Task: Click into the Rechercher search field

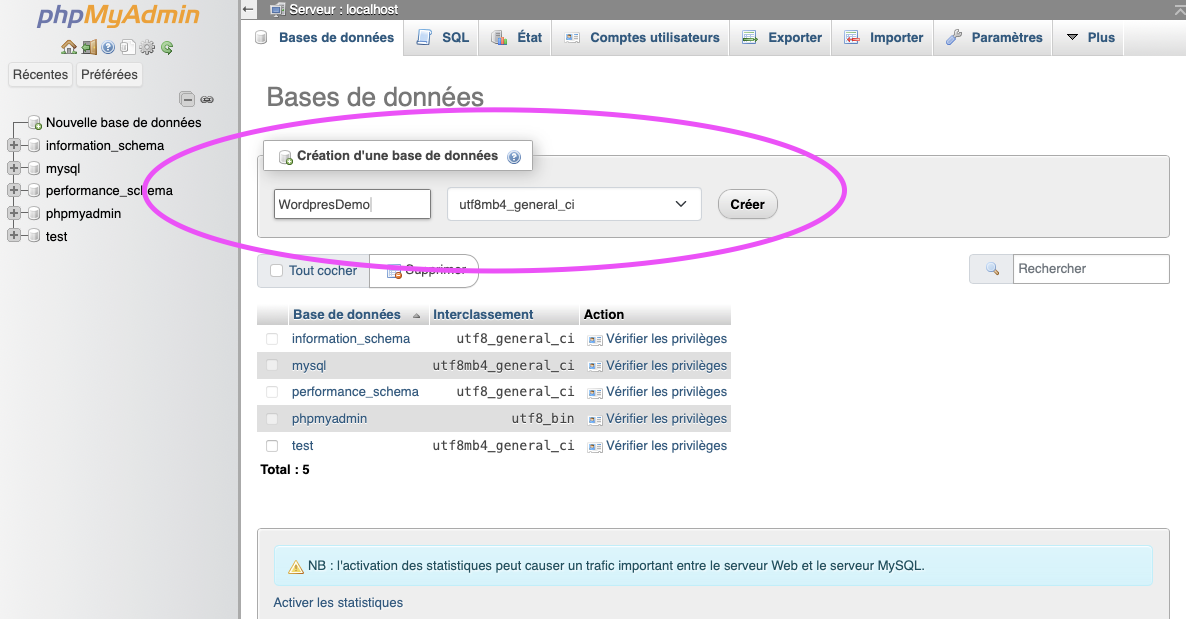Action: (x=1090, y=269)
